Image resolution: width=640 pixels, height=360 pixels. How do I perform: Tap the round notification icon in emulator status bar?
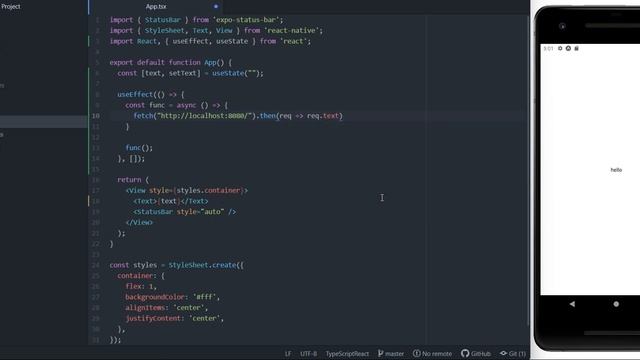(x=568, y=48)
